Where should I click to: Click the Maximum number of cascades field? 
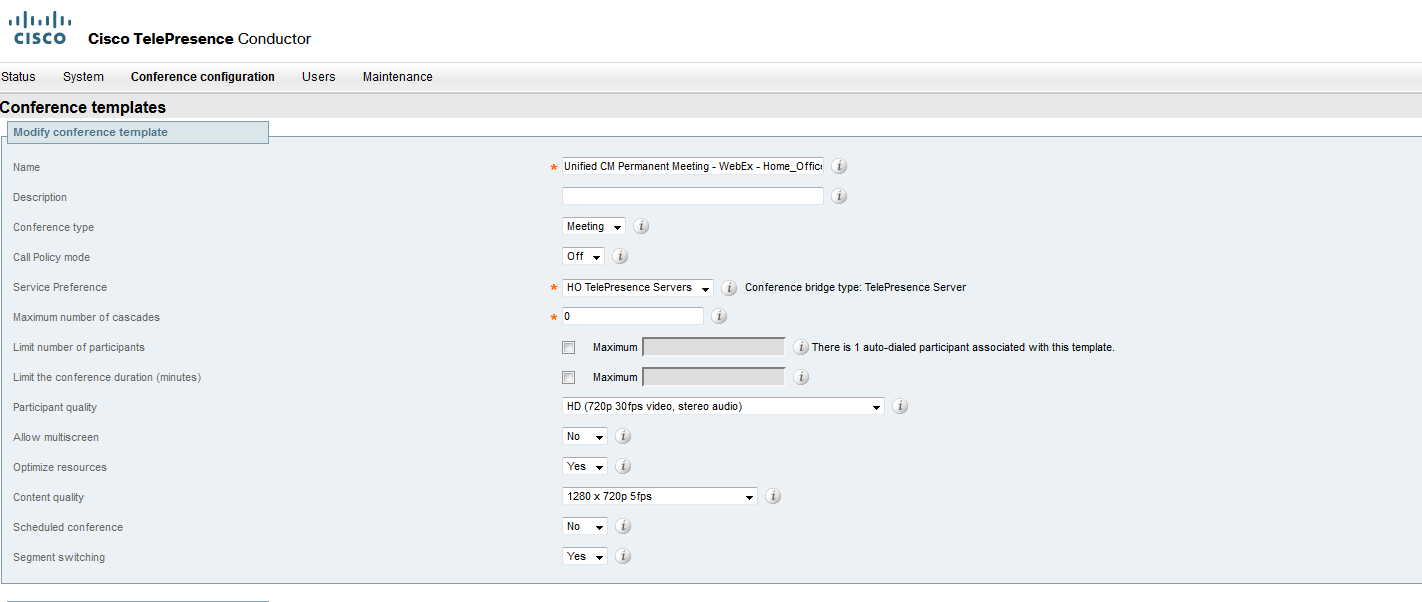pos(633,316)
